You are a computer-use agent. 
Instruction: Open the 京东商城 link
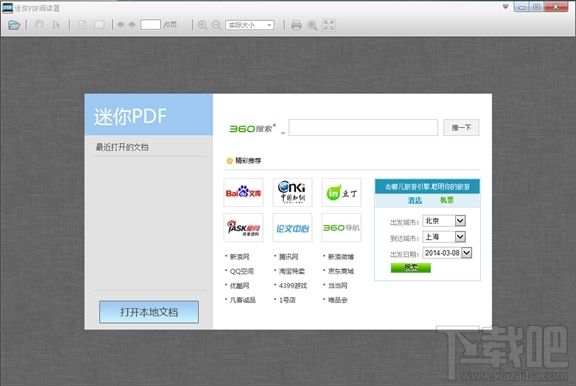click(341, 271)
